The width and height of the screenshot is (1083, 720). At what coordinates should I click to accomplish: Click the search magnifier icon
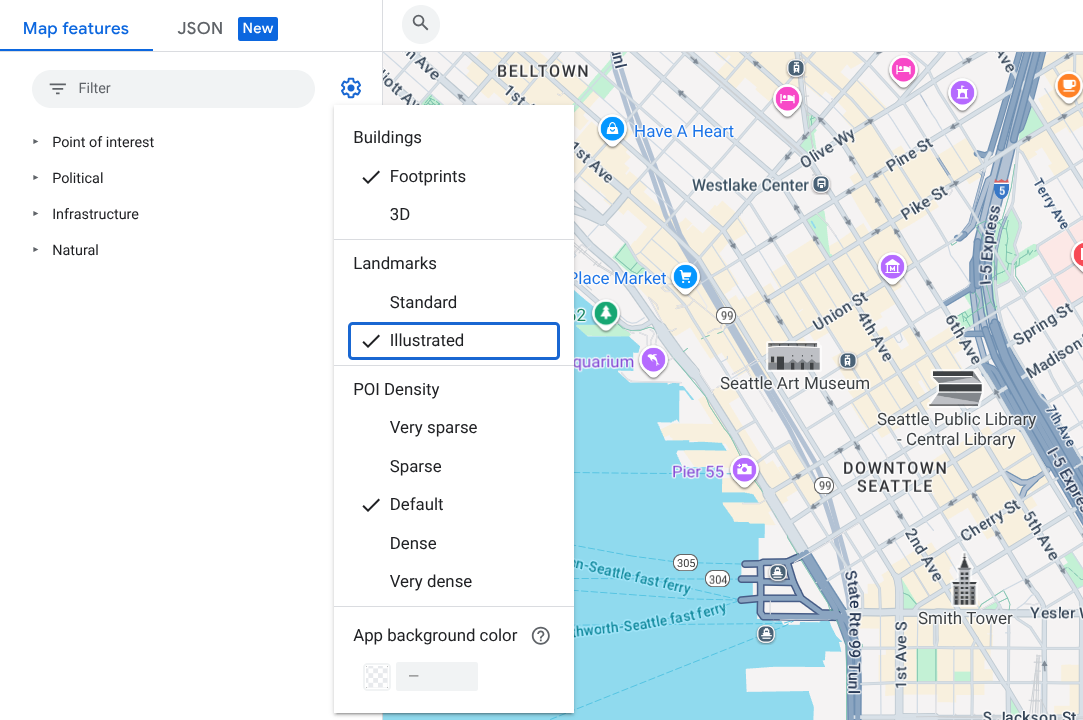[420, 24]
